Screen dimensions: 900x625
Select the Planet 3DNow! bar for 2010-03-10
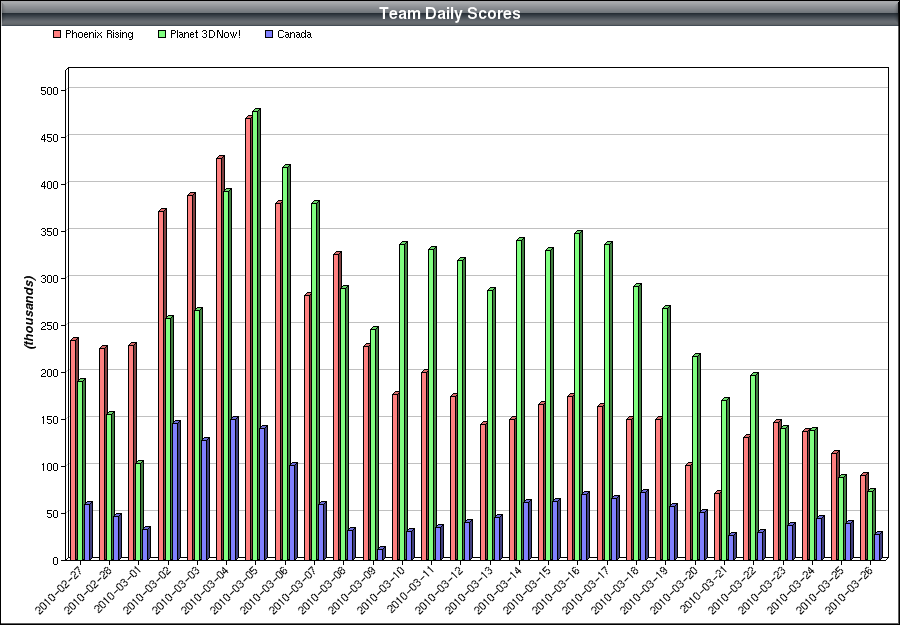403,401
